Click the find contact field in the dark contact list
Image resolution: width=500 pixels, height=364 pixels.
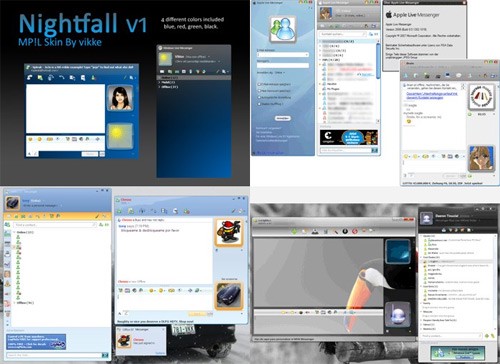coord(451,336)
